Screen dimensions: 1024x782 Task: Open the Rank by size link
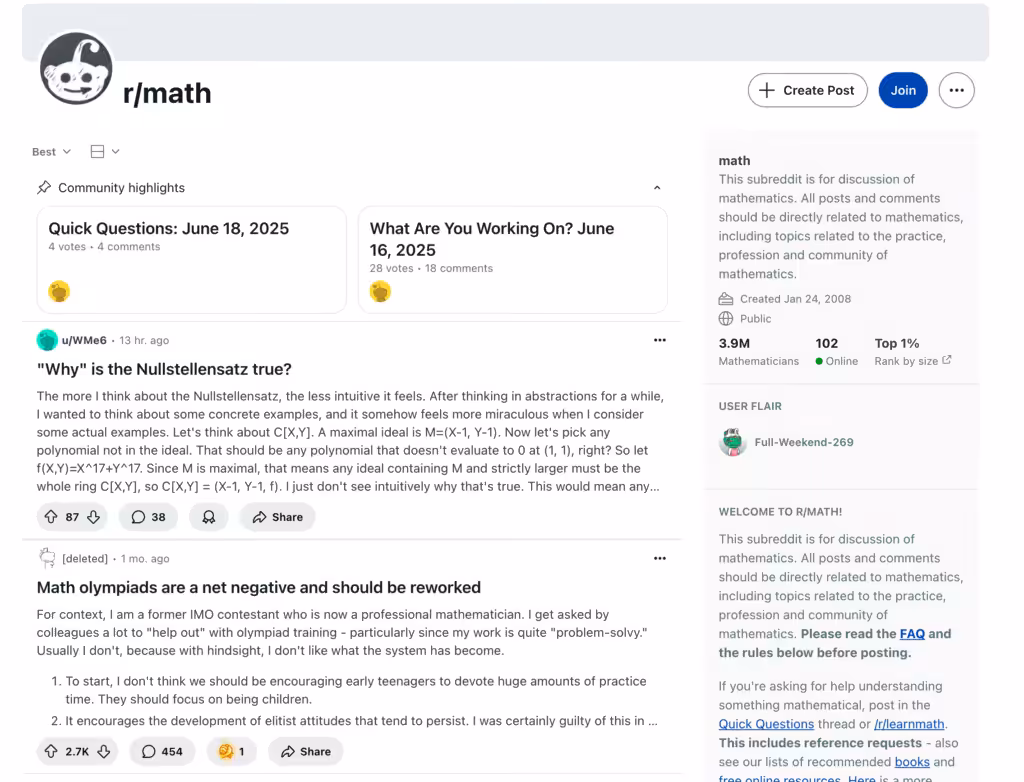(912, 361)
